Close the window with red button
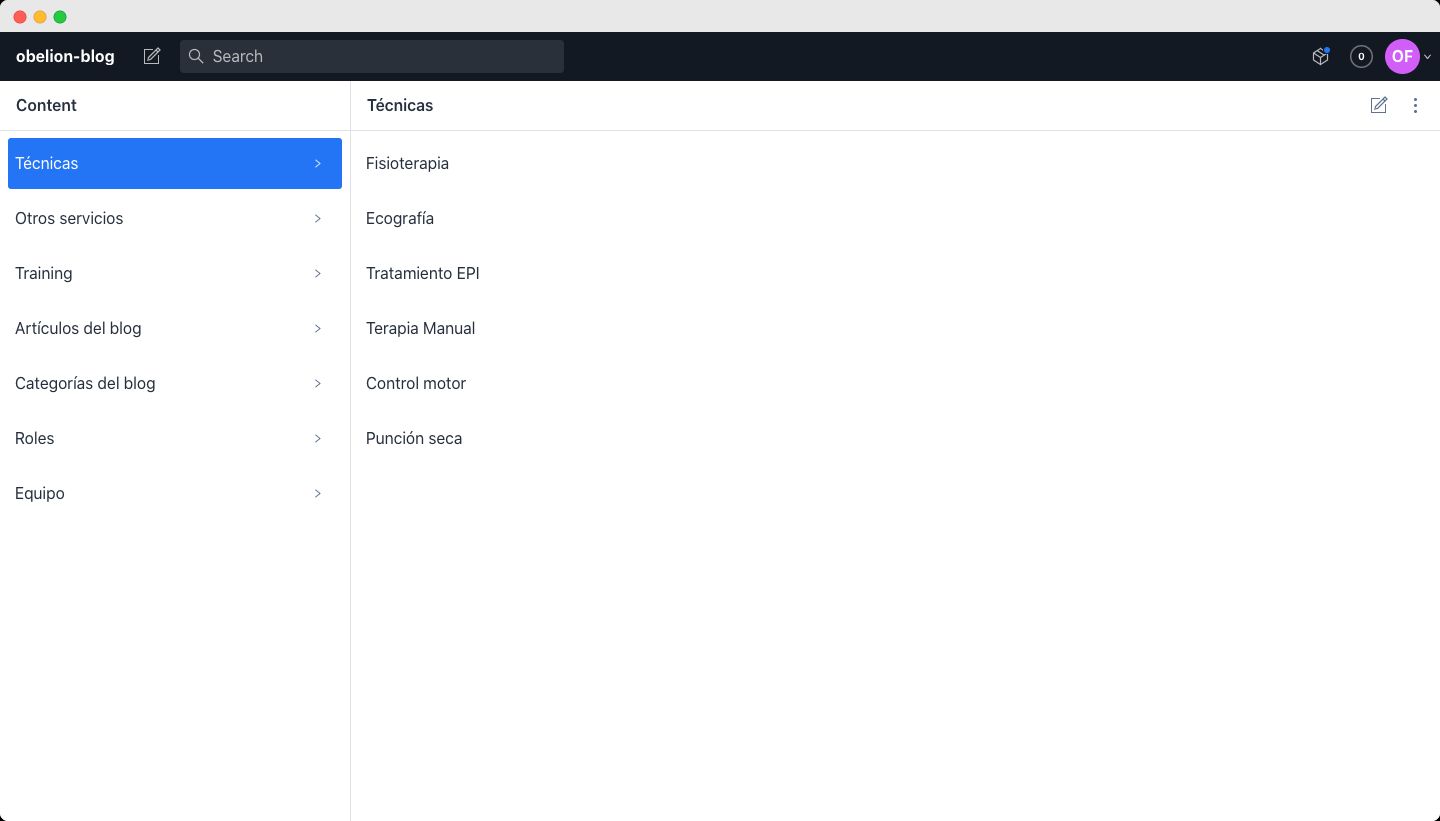Screen dimensions: 1440x821 click(x=20, y=17)
